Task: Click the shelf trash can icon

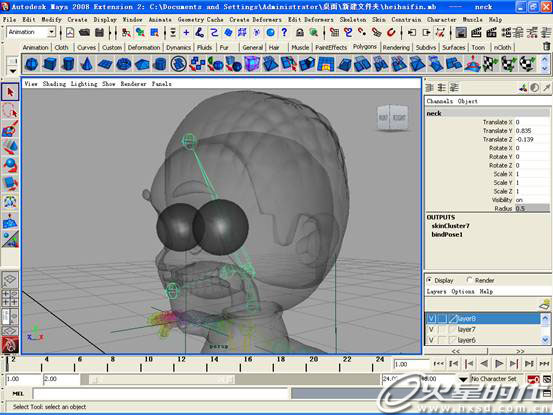Action: pos(546,46)
